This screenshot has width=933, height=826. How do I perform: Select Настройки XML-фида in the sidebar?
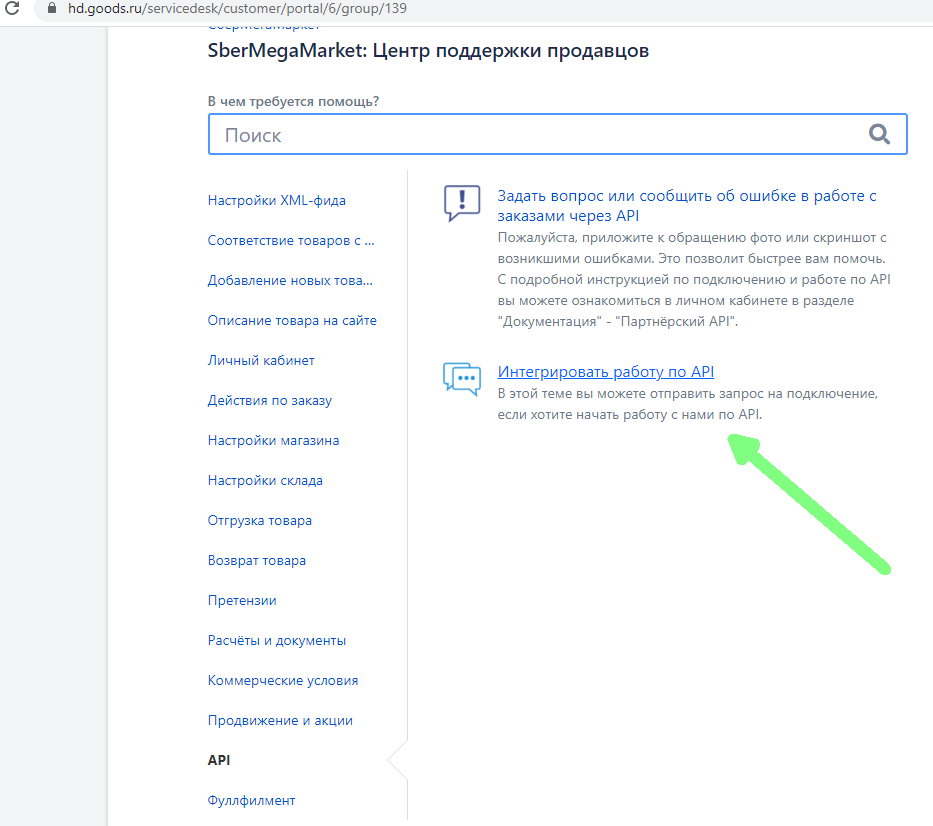(276, 200)
